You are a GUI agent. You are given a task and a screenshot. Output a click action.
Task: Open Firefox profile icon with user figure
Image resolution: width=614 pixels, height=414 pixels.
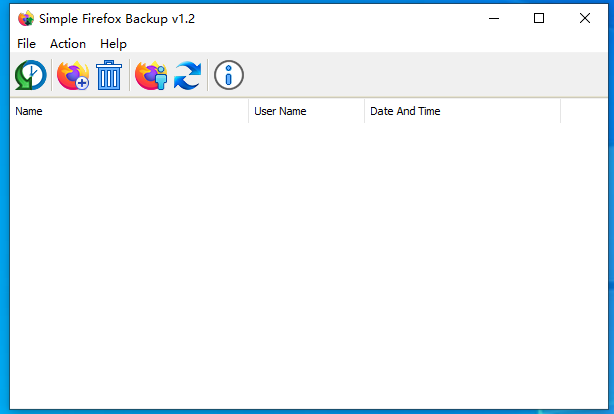click(151, 75)
